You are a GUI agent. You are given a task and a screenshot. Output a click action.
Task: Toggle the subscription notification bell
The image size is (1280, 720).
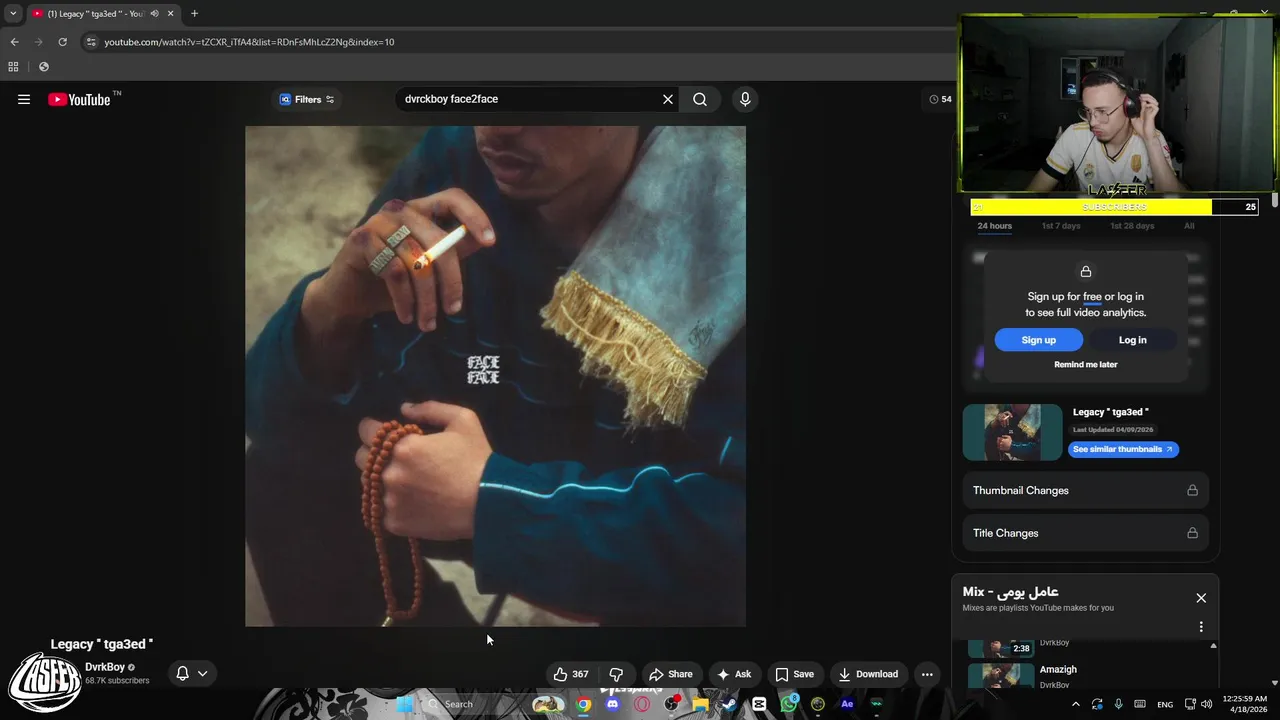[182, 673]
